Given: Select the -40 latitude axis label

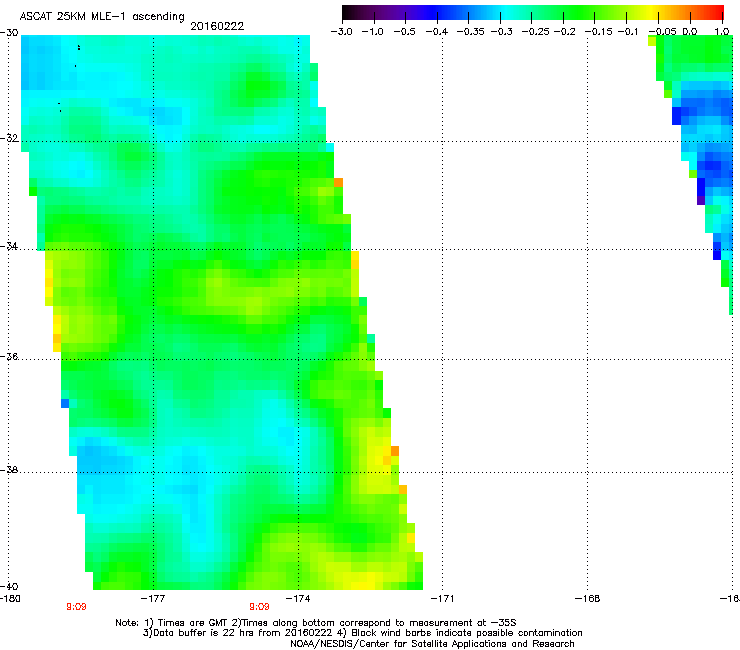Looking at the screenshot, I should (x=9, y=586).
